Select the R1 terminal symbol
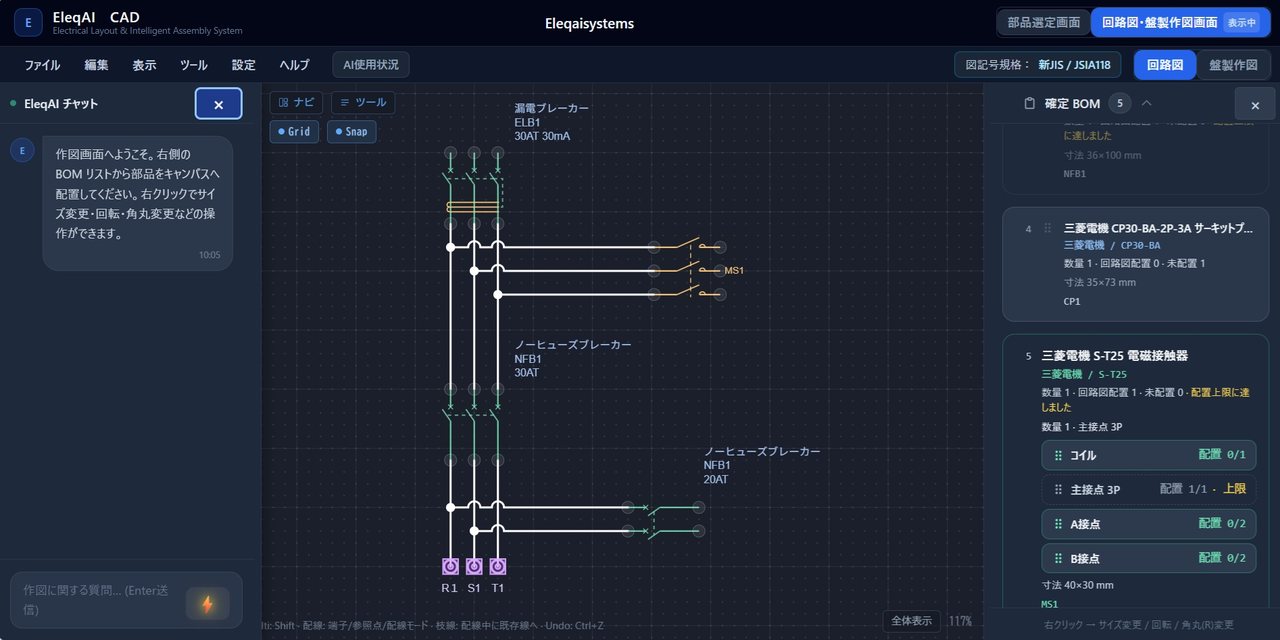 pyautogui.click(x=450, y=566)
